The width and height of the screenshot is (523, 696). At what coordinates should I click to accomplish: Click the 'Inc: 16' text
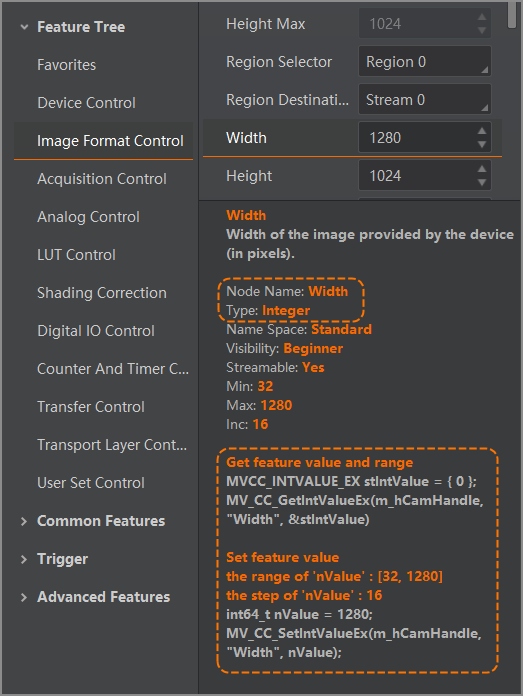click(x=247, y=424)
